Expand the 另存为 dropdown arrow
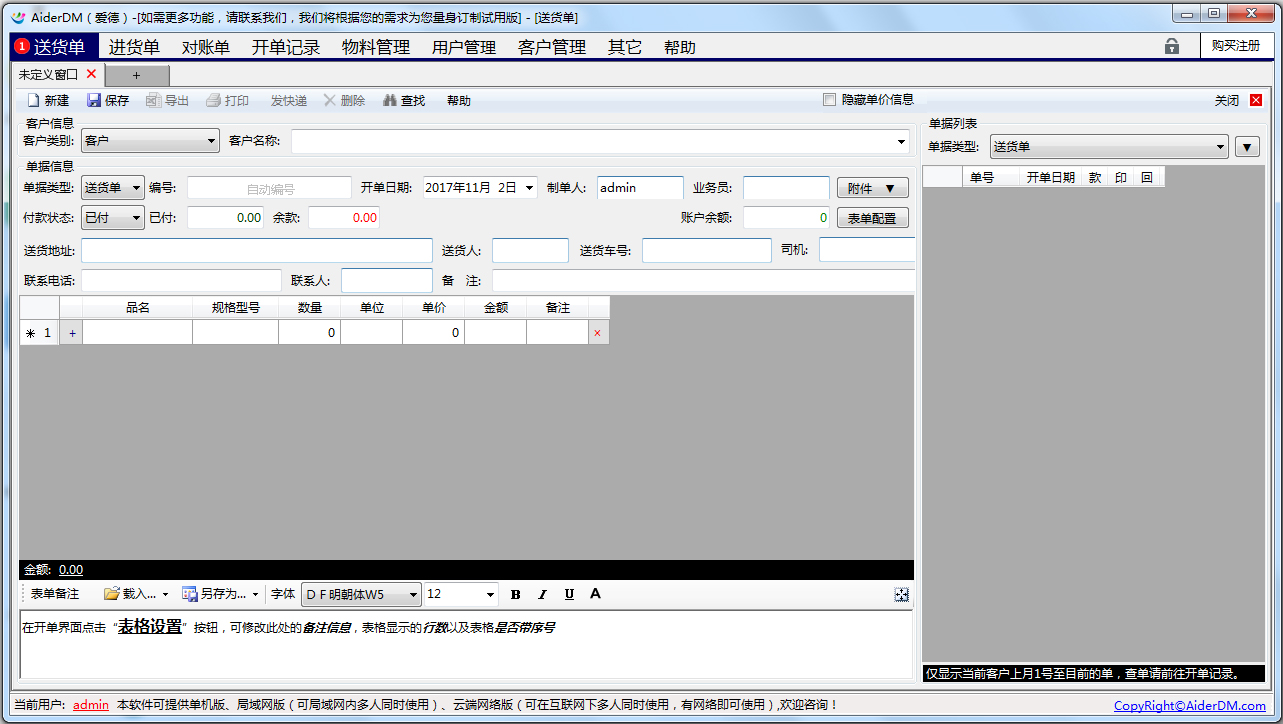Screen dimensions: 1283x724 pos(255,595)
